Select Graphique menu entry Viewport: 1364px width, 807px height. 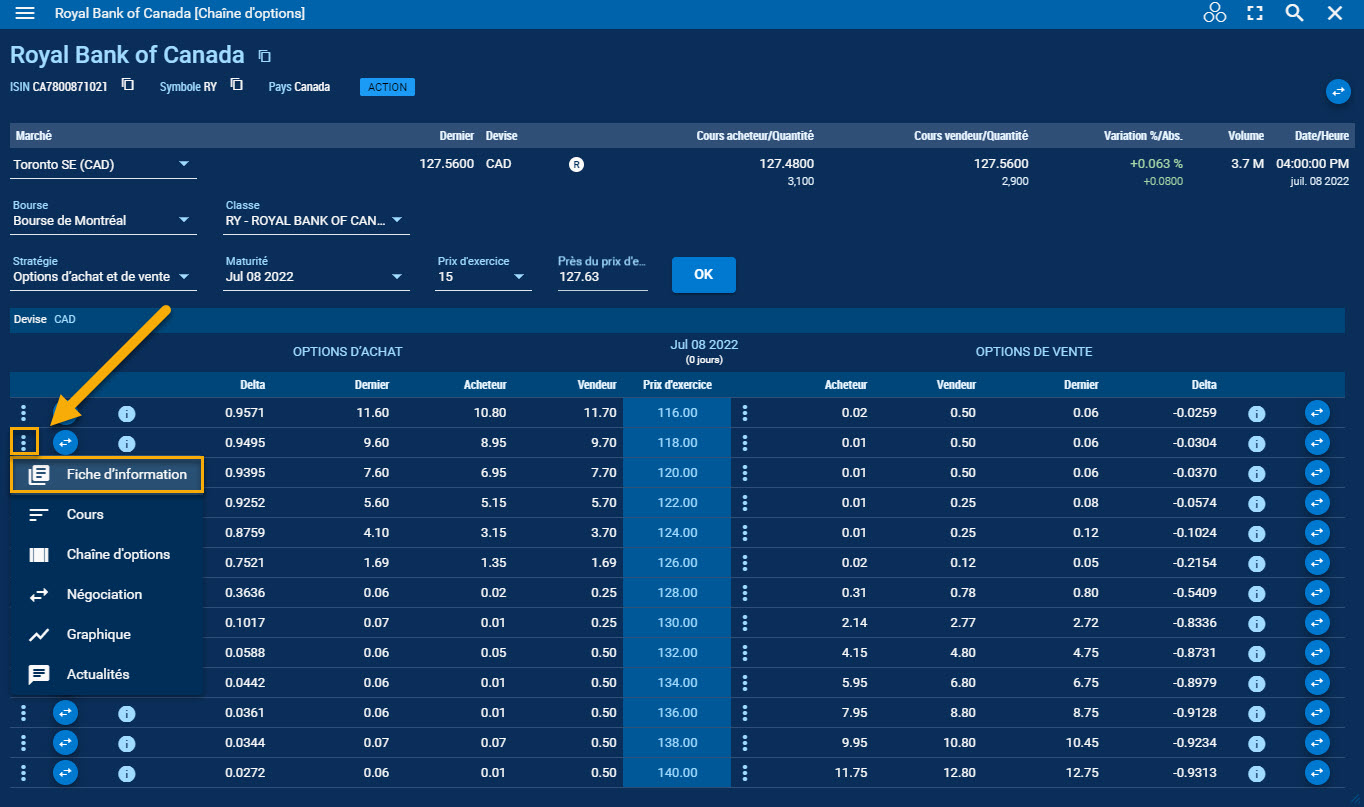point(98,634)
